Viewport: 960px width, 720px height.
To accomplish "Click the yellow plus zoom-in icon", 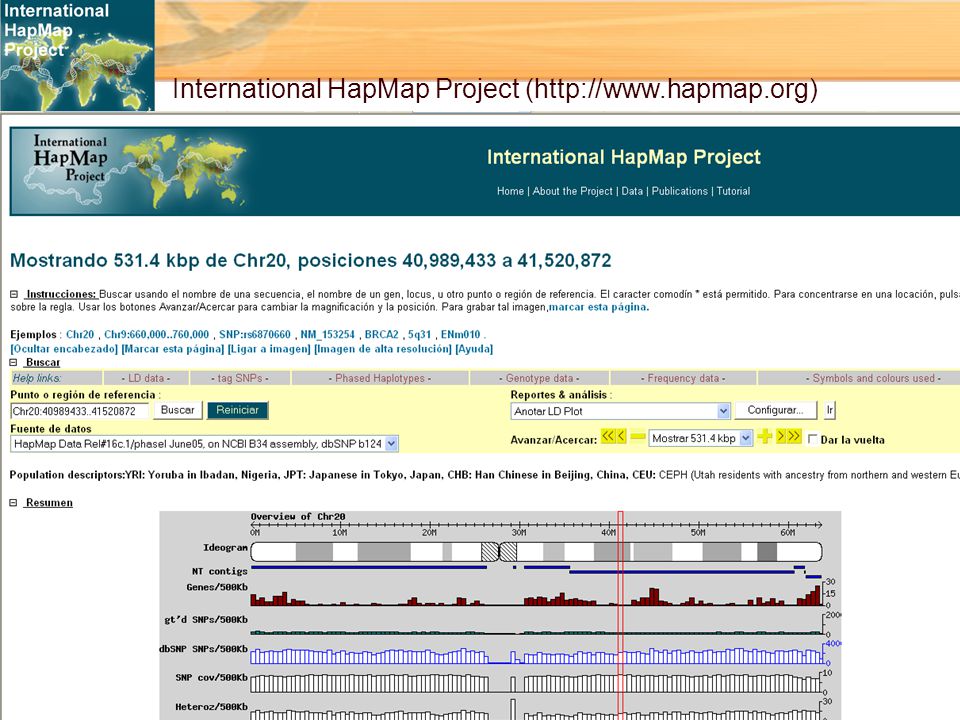I will click(764, 437).
